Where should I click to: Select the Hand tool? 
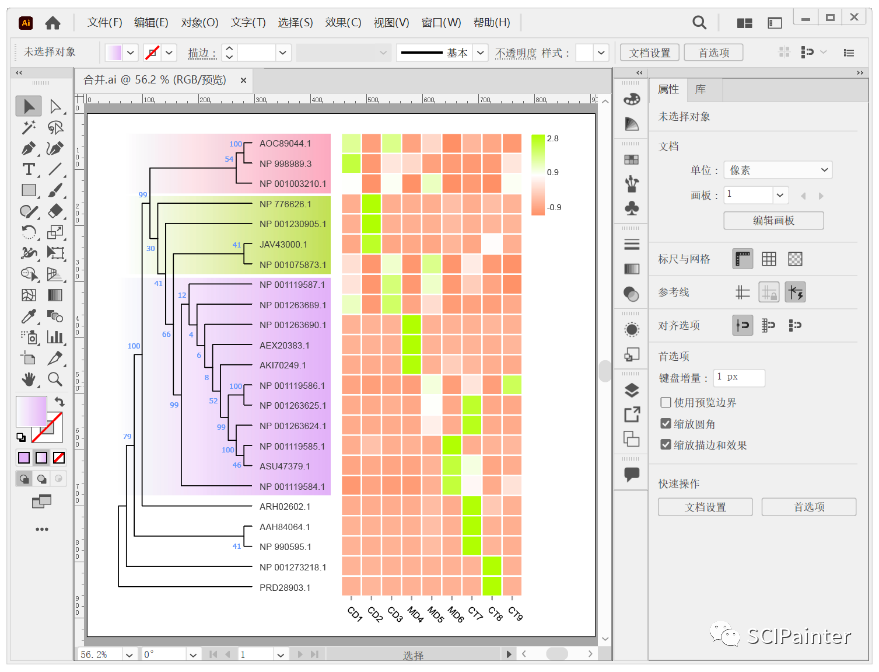(x=29, y=379)
